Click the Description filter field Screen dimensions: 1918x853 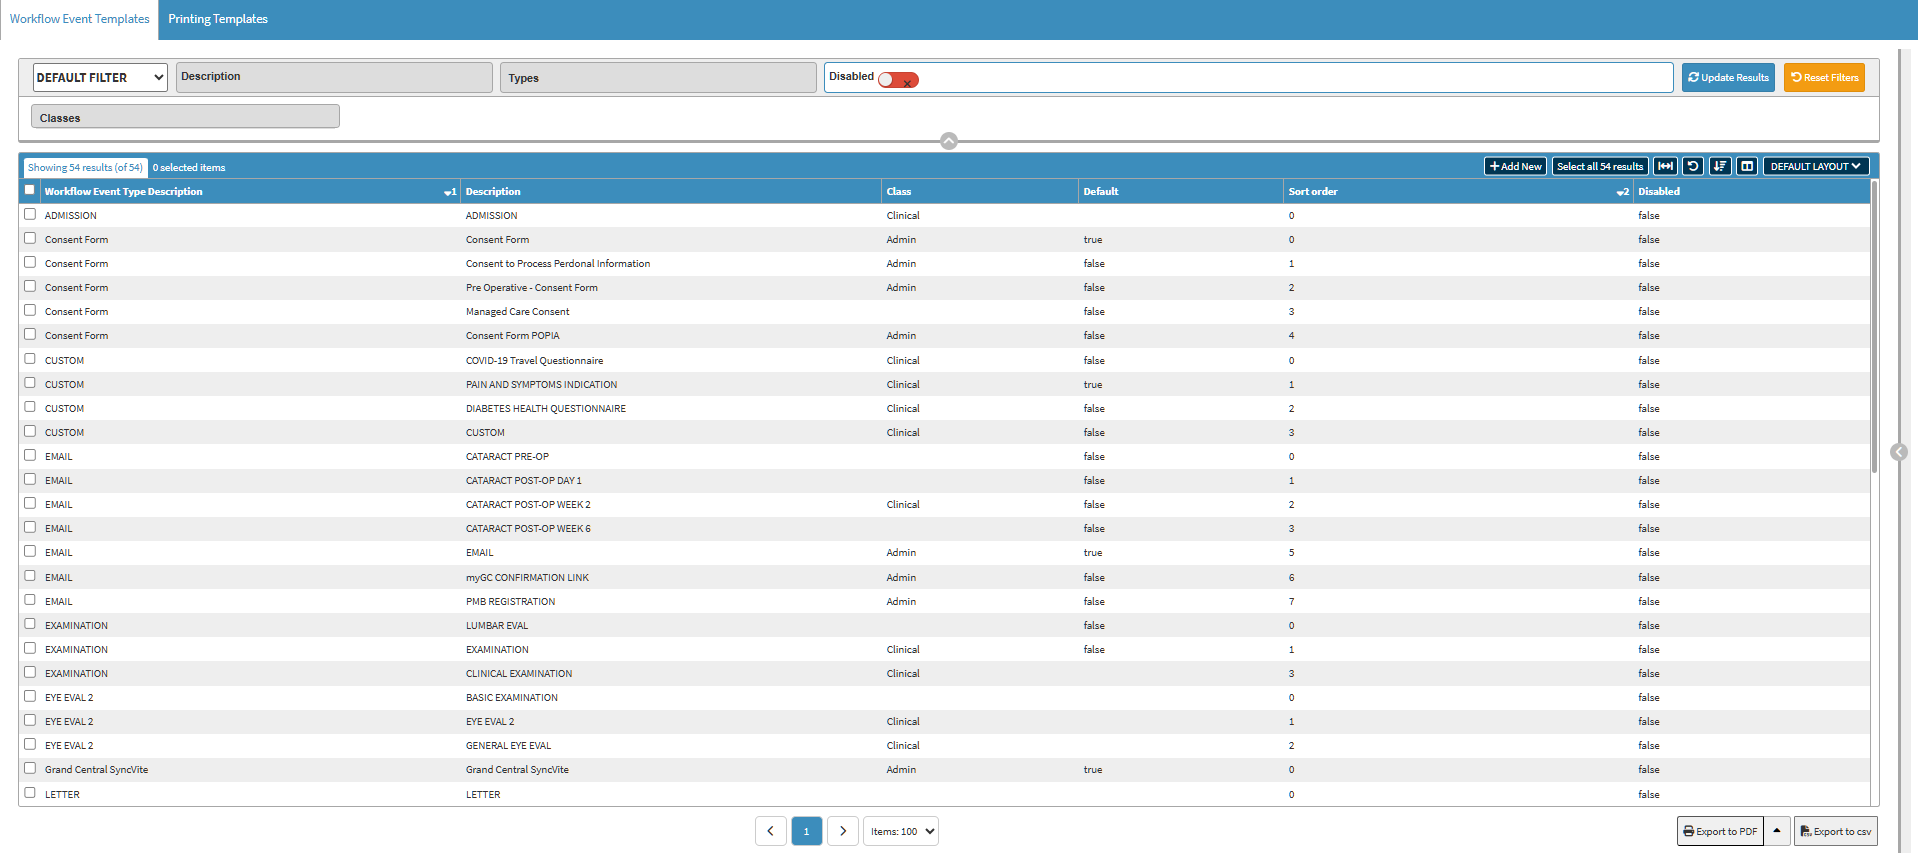click(x=334, y=77)
